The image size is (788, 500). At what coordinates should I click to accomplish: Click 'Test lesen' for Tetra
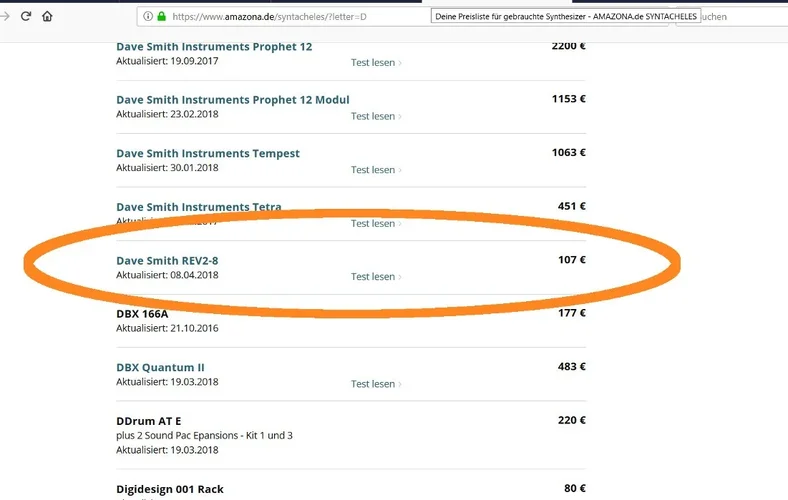[376, 224]
